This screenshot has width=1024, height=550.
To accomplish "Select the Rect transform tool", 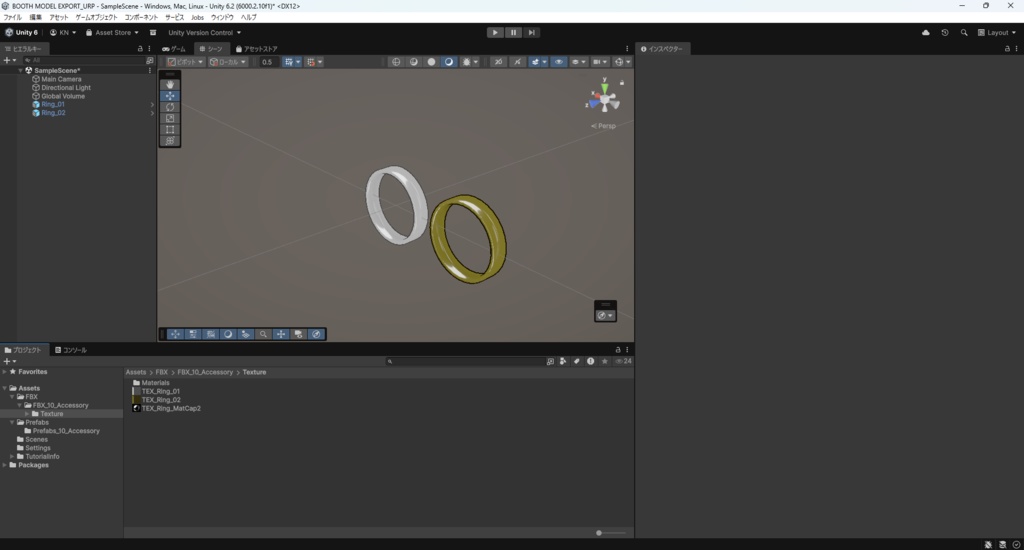I will [x=170, y=129].
